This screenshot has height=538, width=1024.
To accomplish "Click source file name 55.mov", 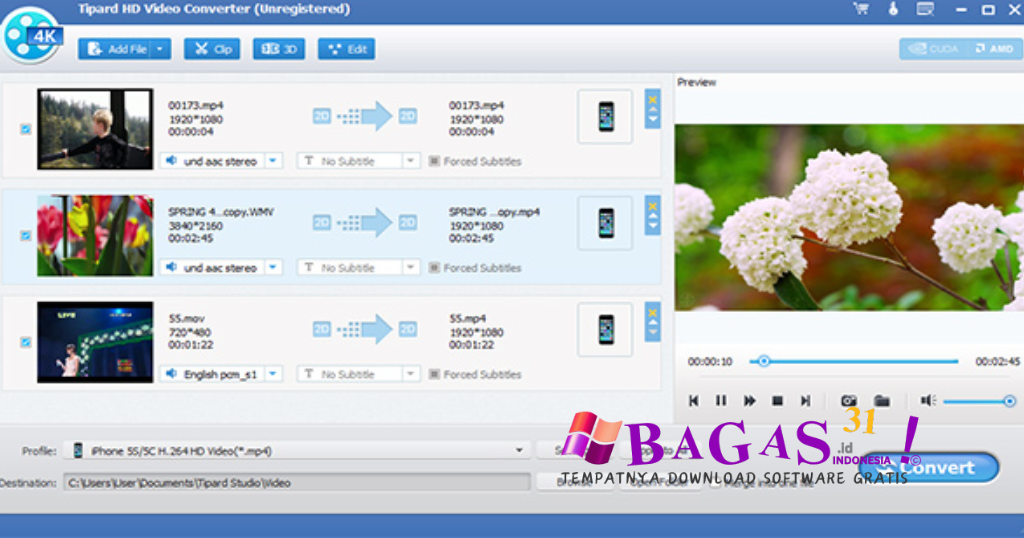I will [187, 319].
